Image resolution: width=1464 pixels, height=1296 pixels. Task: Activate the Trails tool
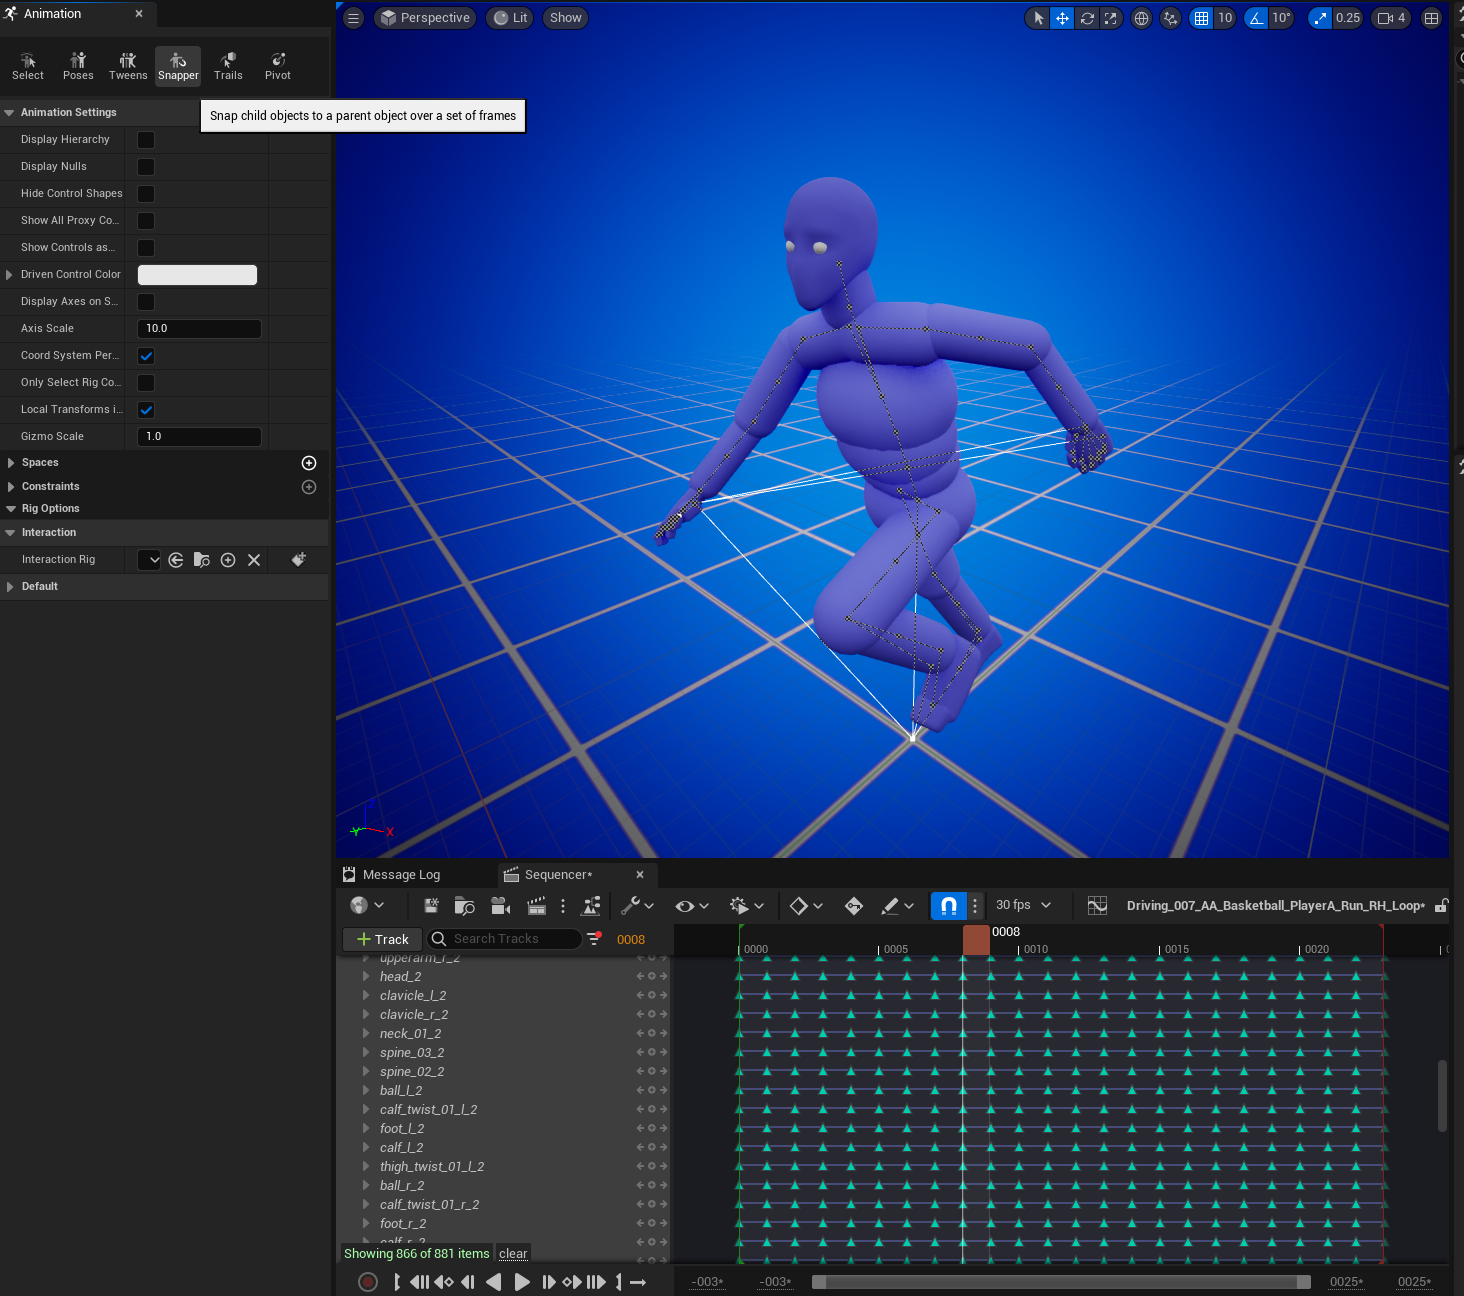pos(228,66)
